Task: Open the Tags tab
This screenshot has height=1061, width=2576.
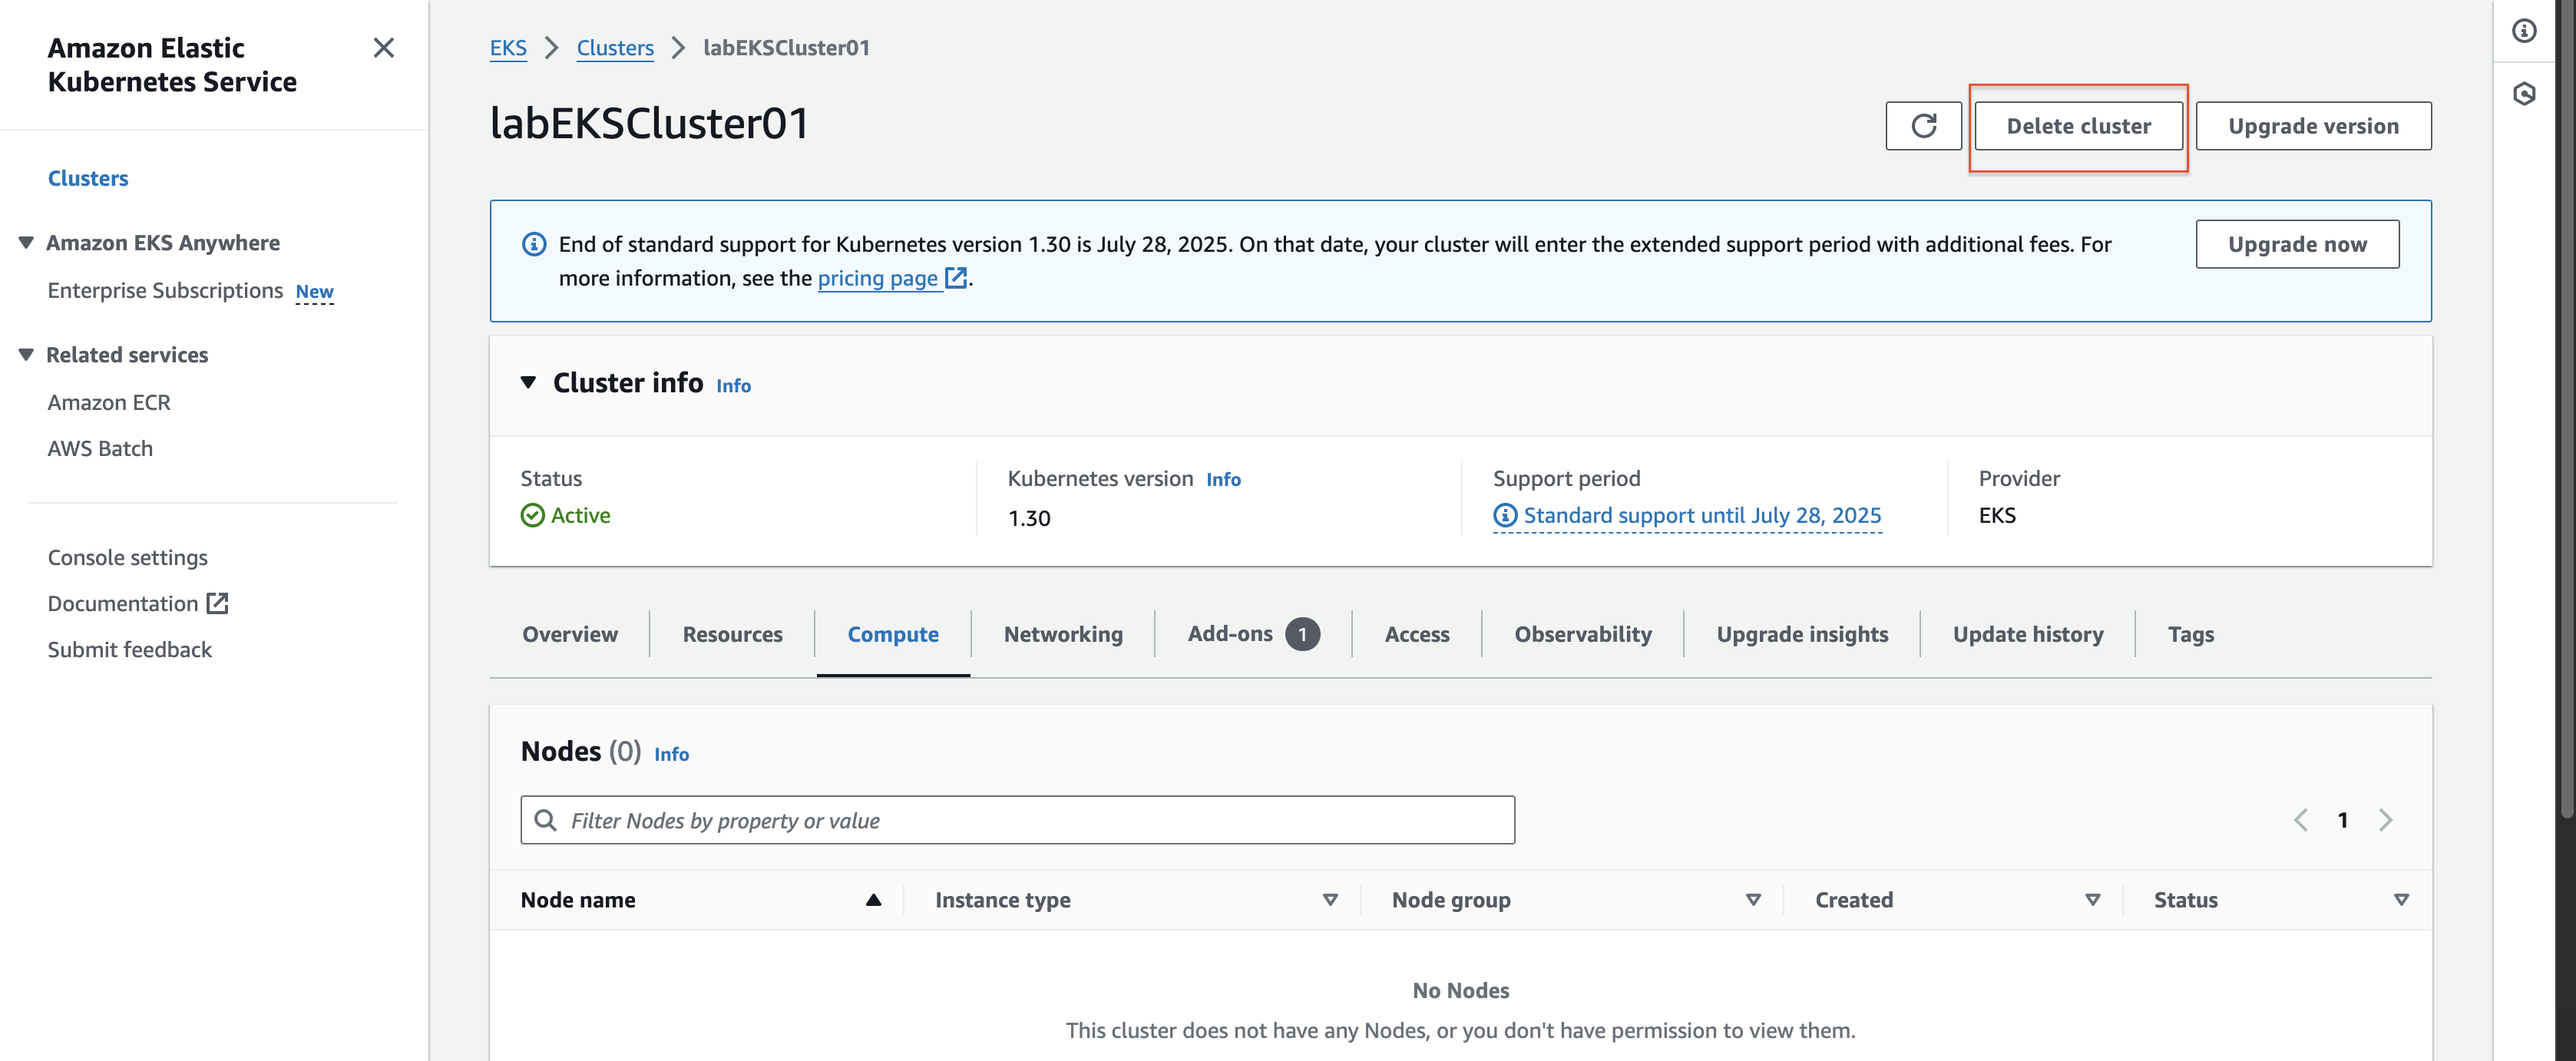Action: tap(2190, 634)
